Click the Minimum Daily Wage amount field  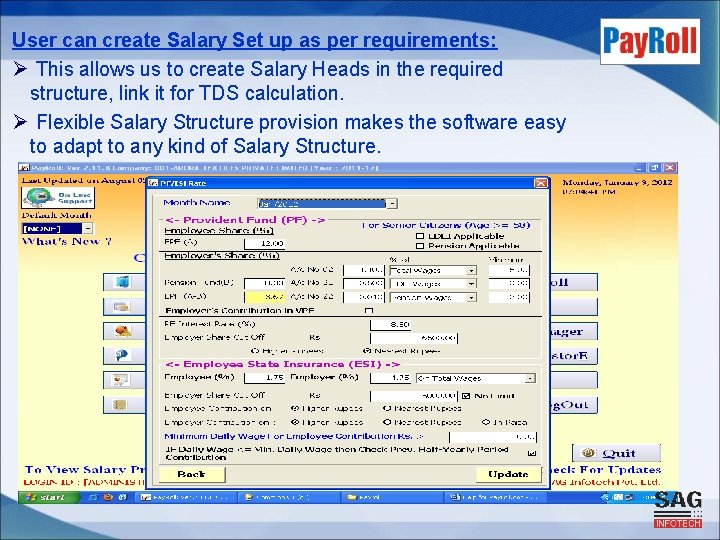point(493,437)
